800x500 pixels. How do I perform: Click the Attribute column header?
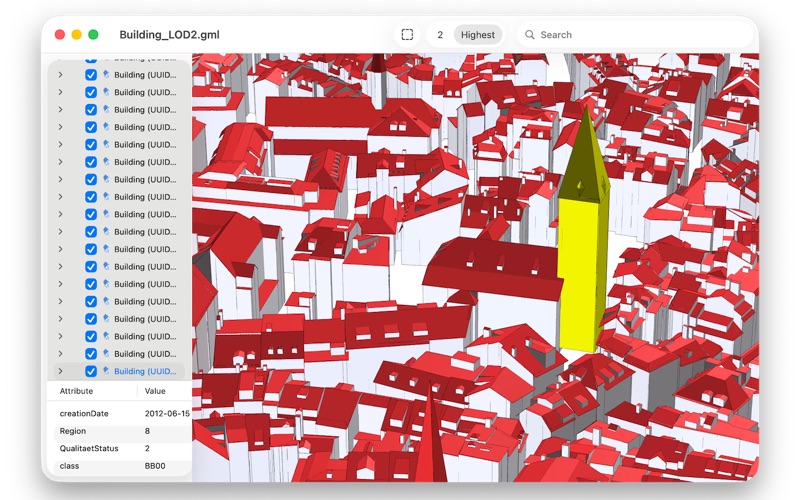point(76,391)
